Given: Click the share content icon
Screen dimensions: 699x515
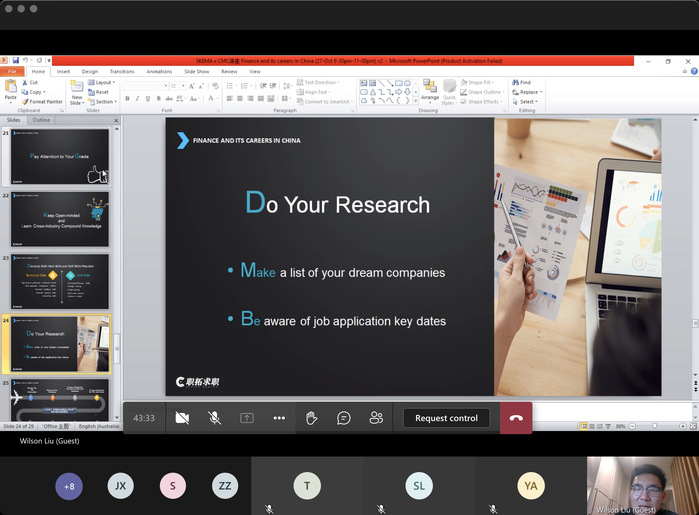Looking at the screenshot, I should click(246, 418).
